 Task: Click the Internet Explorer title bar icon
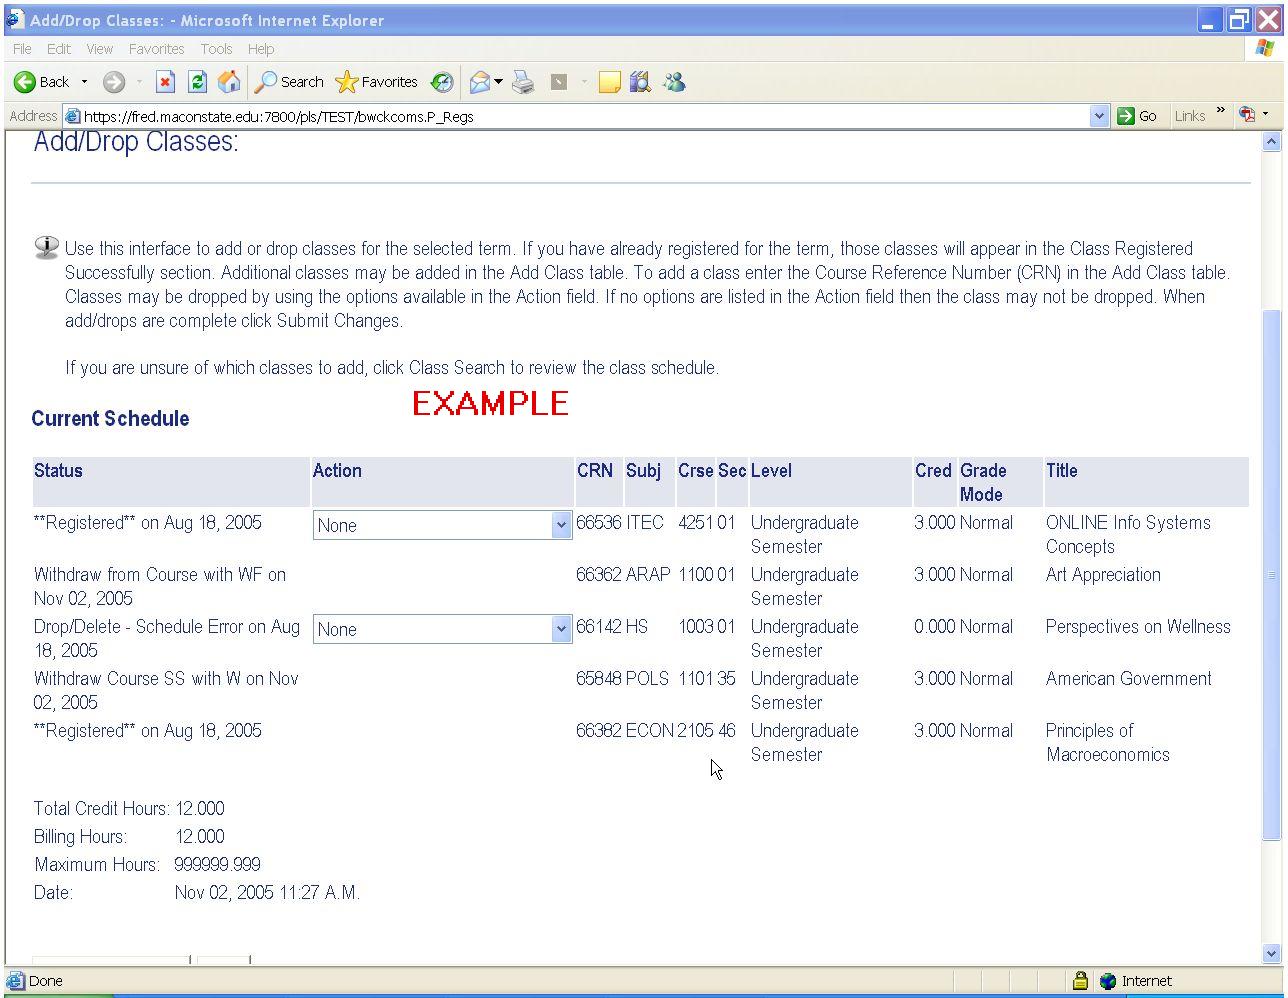15,20
